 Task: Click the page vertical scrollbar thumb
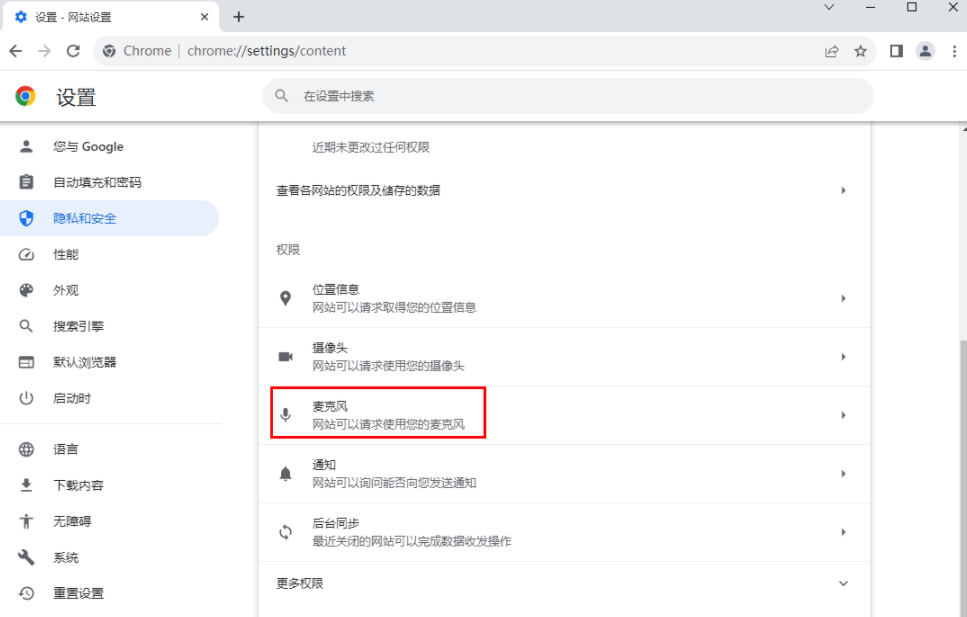pos(963,478)
